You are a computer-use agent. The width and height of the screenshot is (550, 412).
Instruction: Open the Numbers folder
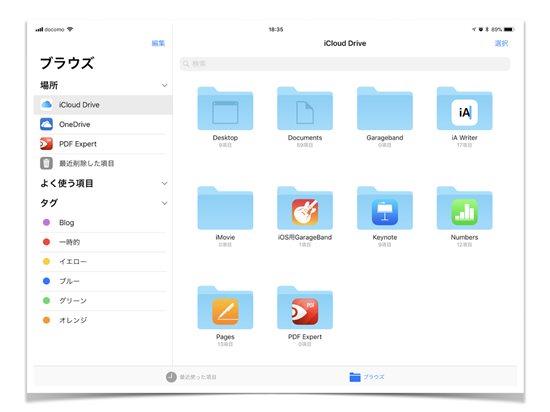[x=464, y=208]
